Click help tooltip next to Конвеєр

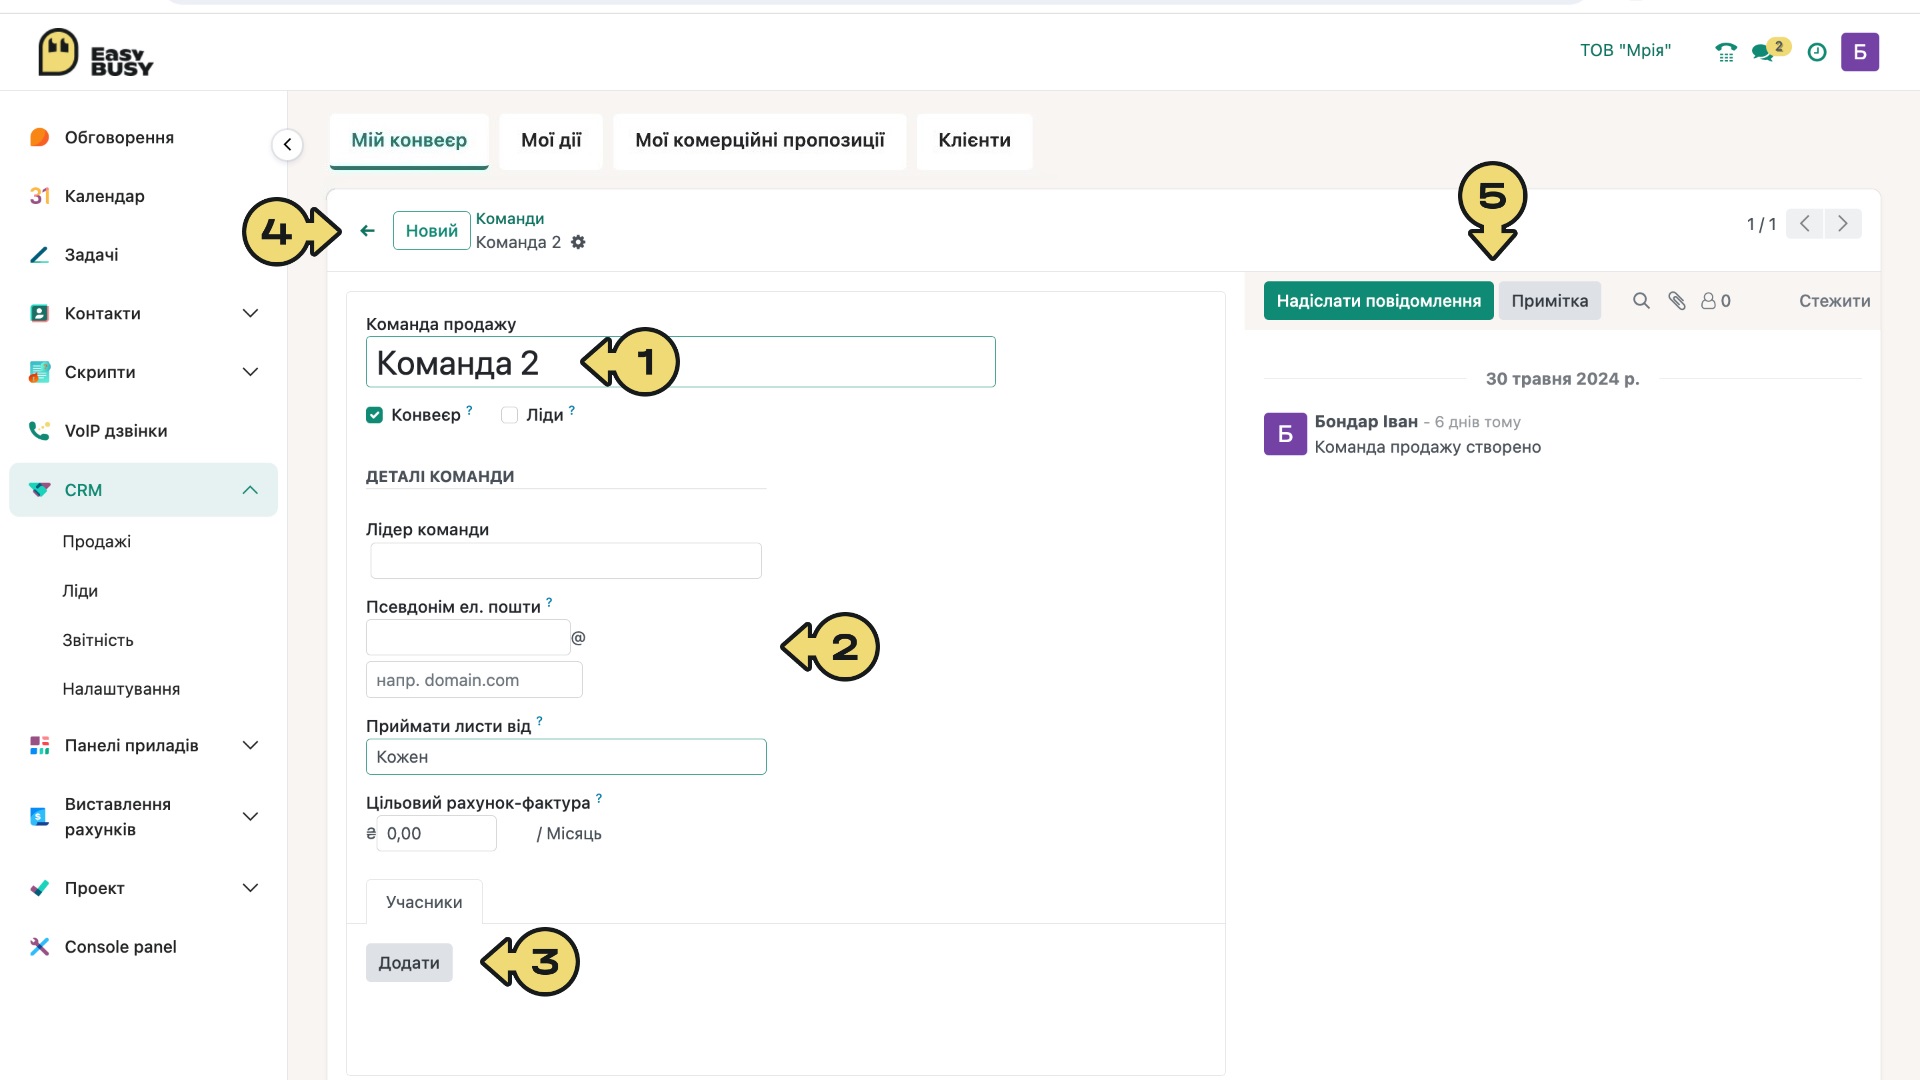[x=469, y=410]
